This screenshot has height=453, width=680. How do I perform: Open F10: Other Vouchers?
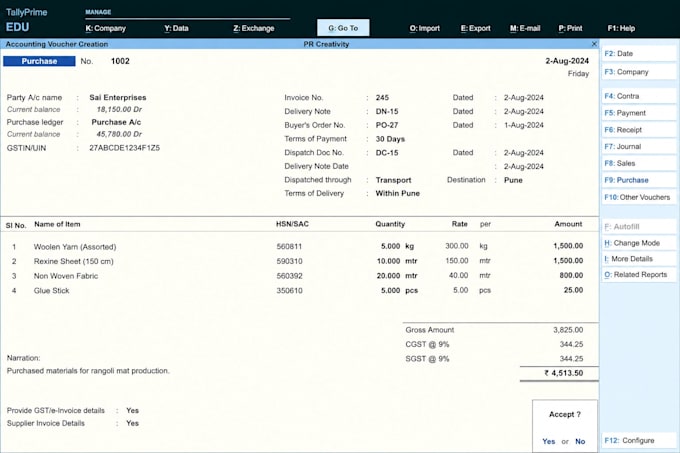pos(639,197)
